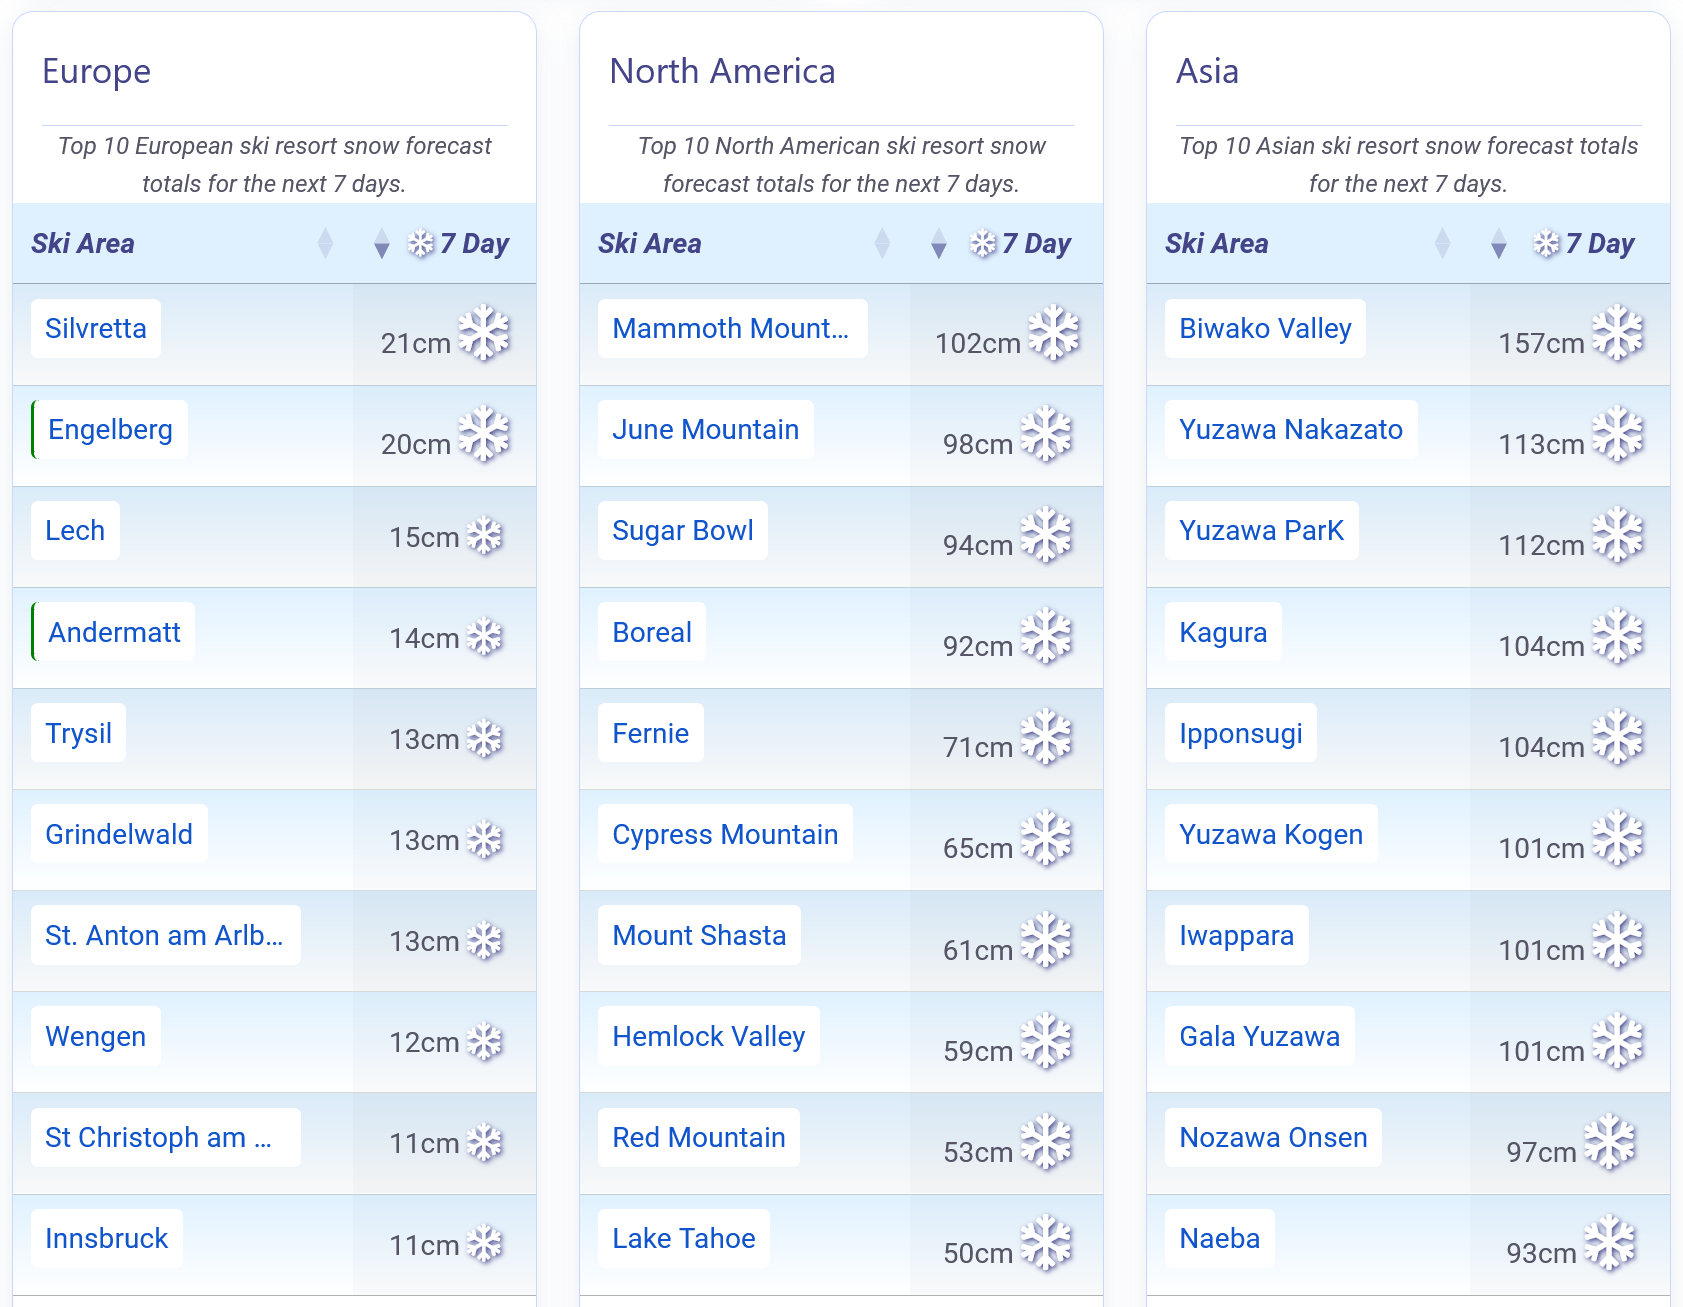Click the snowflake icon beside Silvretta's 21cm
Screen dimensions: 1683x1307
click(x=484, y=333)
